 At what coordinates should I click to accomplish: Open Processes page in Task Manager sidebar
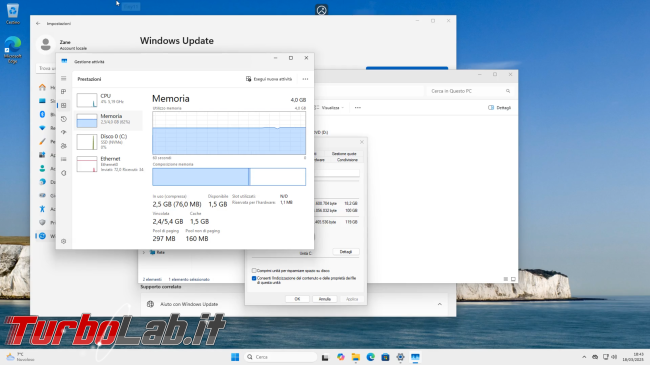coord(63,91)
